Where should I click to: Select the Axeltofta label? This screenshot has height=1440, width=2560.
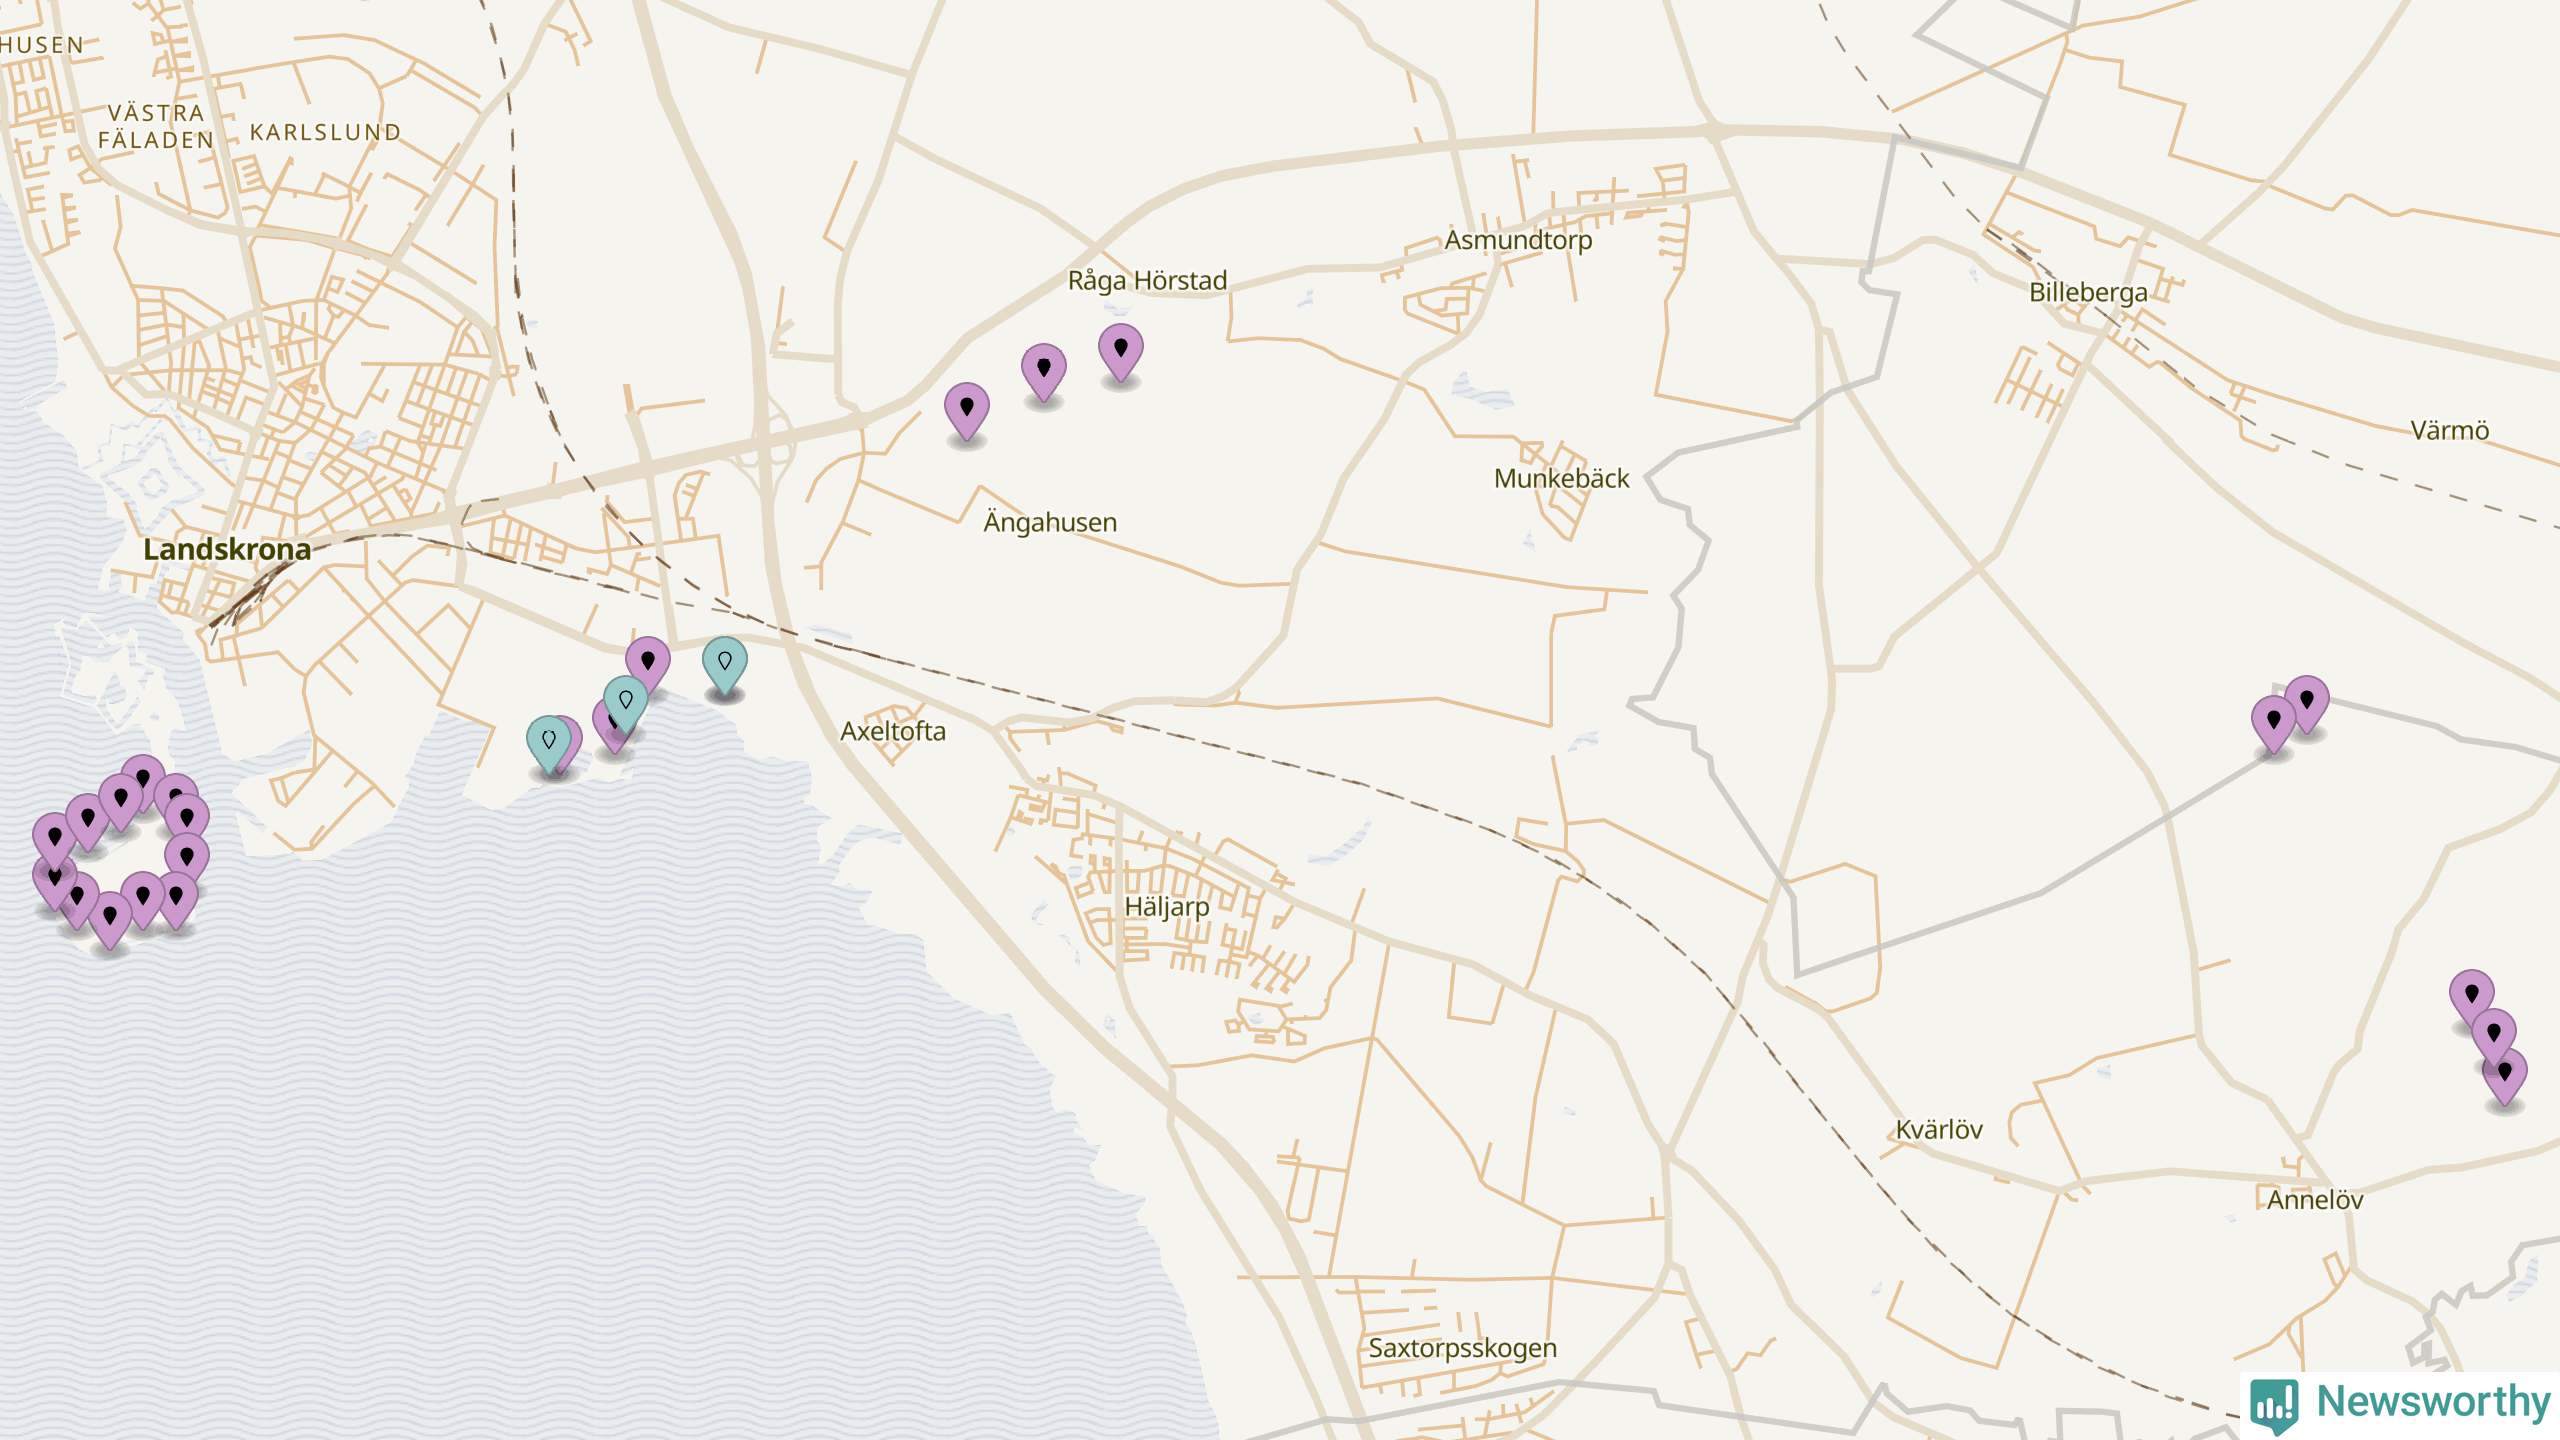[893, 731]
